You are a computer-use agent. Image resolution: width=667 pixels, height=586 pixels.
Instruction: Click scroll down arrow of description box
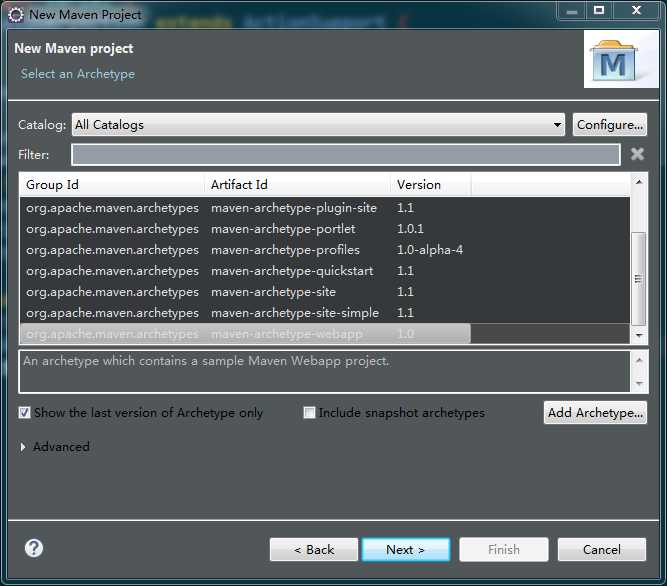pos(639,384)
